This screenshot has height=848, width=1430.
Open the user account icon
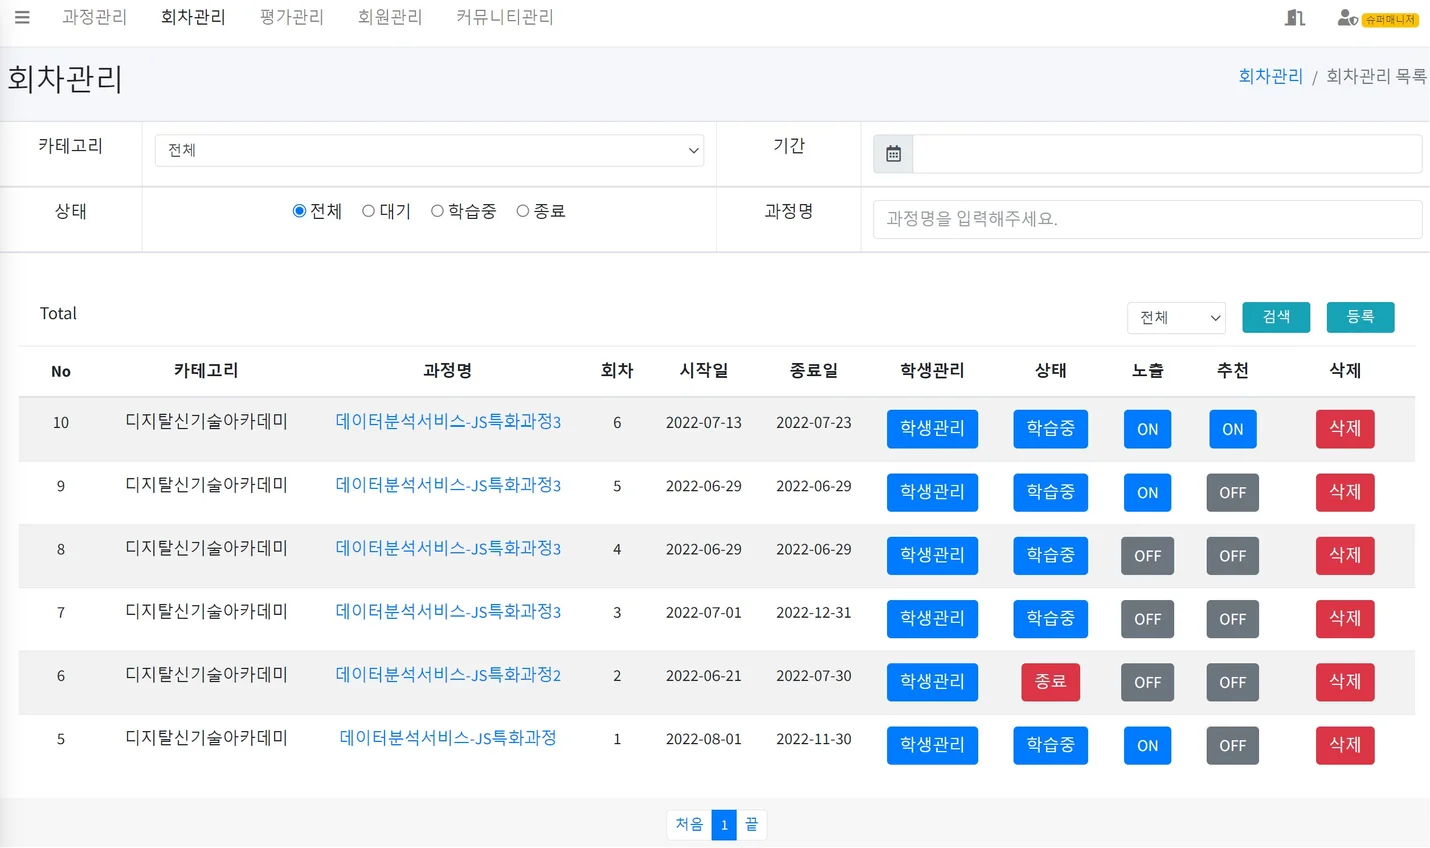click(x=1347, y=18)
